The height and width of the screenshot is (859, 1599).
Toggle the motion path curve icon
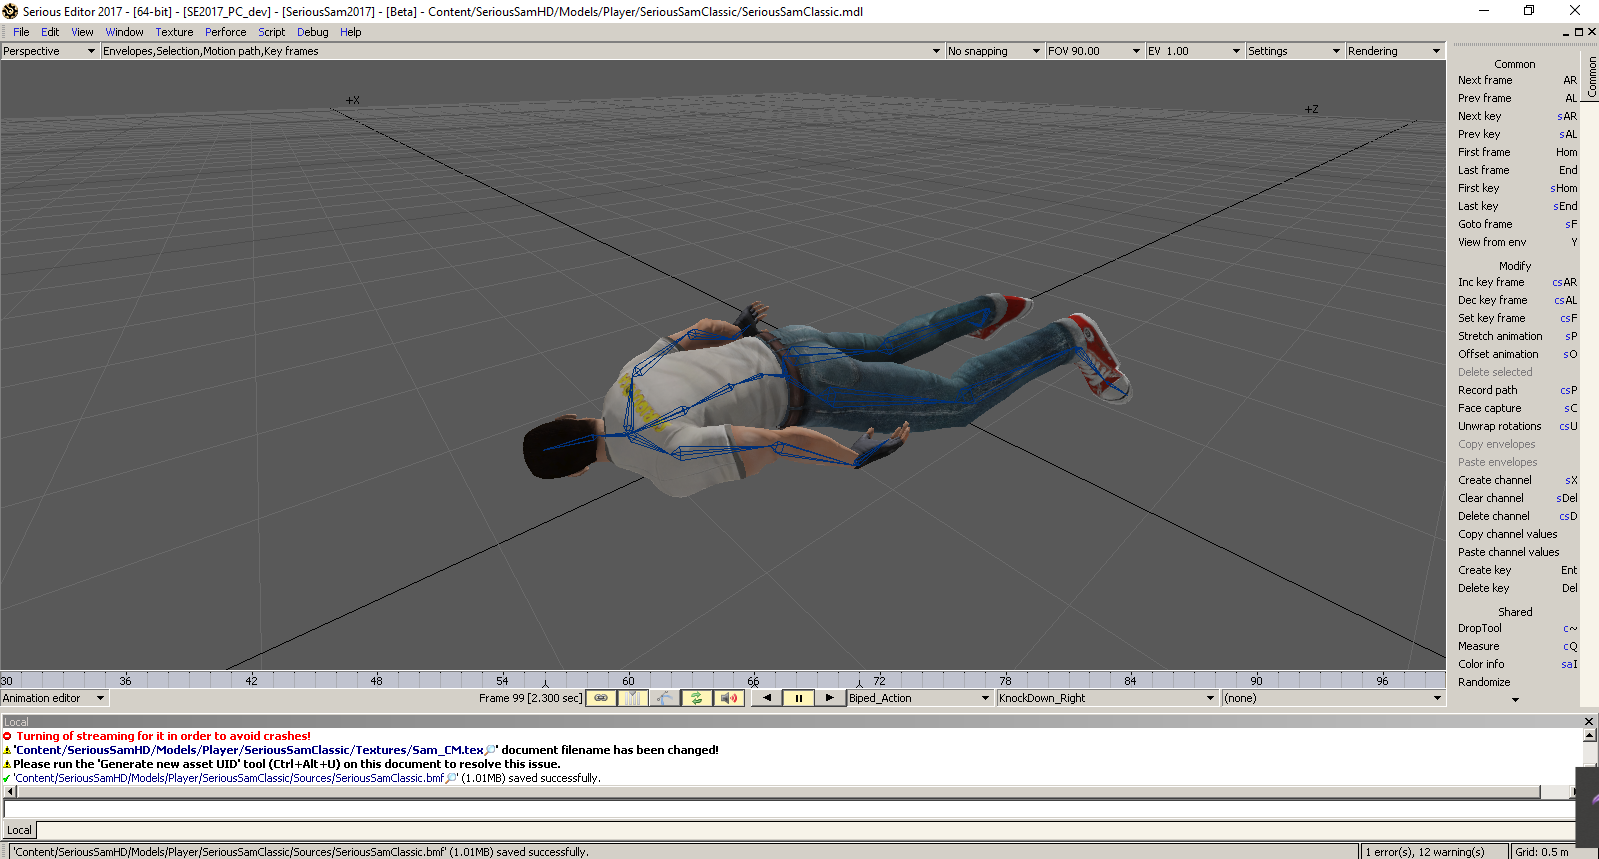tap(665, 698)
